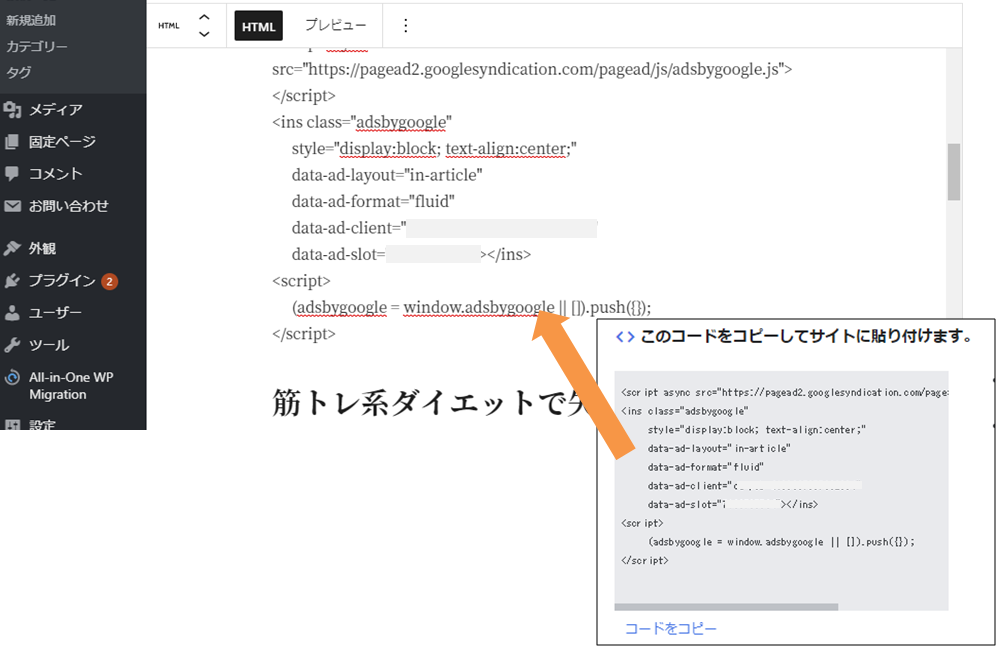This screenshot has width=1000, height=649.
Task: Click the plugin update count badge
Action: click(110, 281)
